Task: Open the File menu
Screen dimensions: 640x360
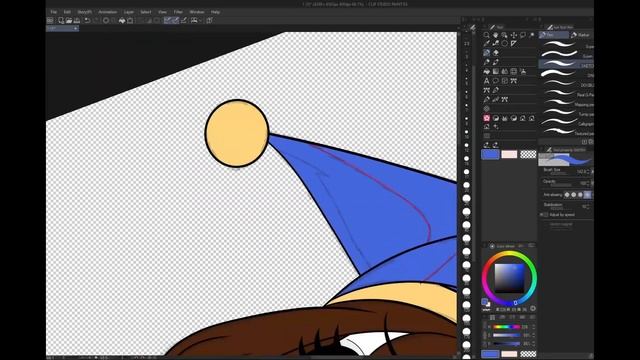Action: point(53,12)
